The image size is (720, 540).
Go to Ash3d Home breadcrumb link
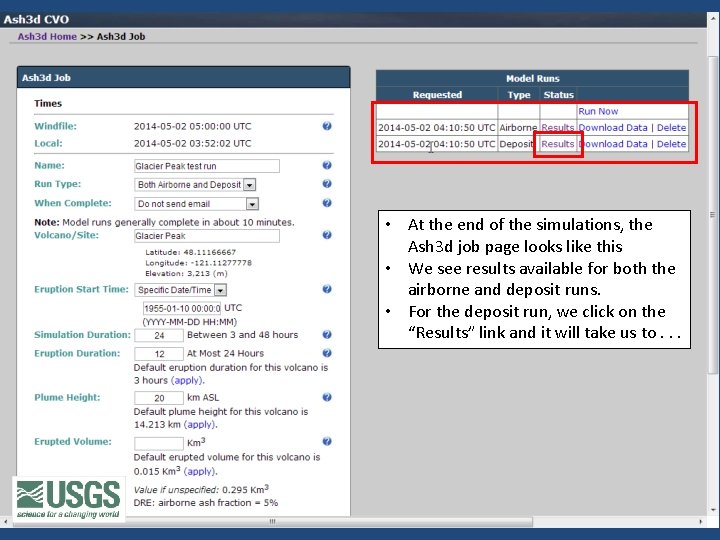(47, 37)
